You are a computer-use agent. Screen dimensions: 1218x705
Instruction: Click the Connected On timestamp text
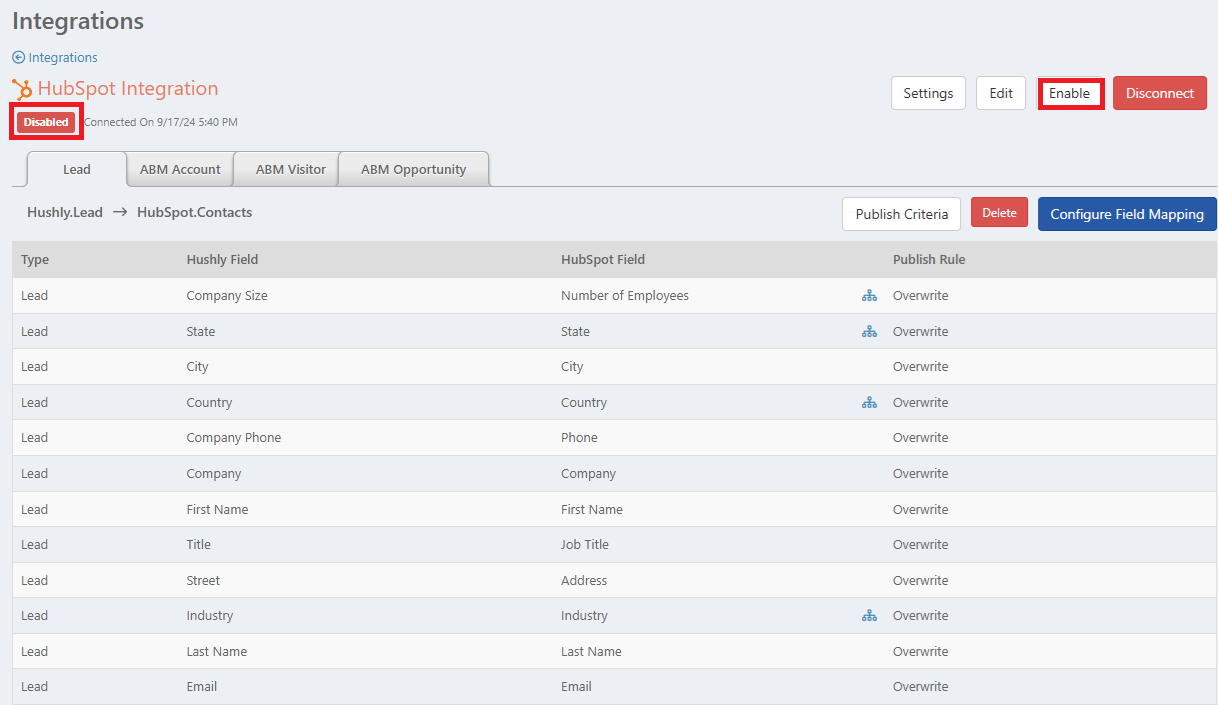tap(161, 122)
